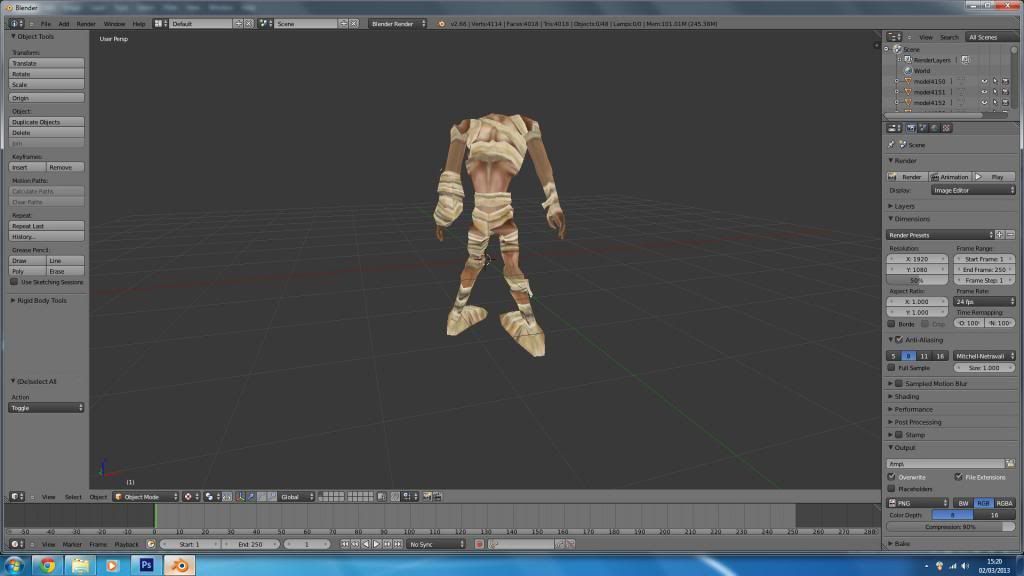
Task: Open the Mitchell-Netravali filter dropdown
Action: click(984, 356)
